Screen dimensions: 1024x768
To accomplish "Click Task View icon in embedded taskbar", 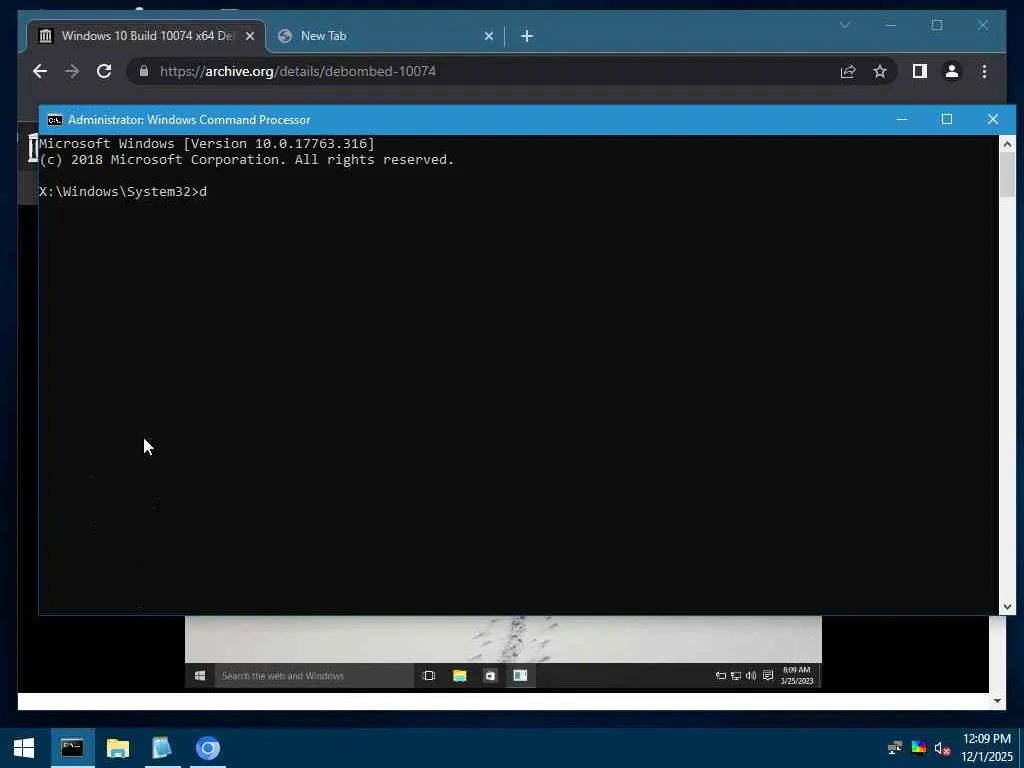I will (429, 676).
